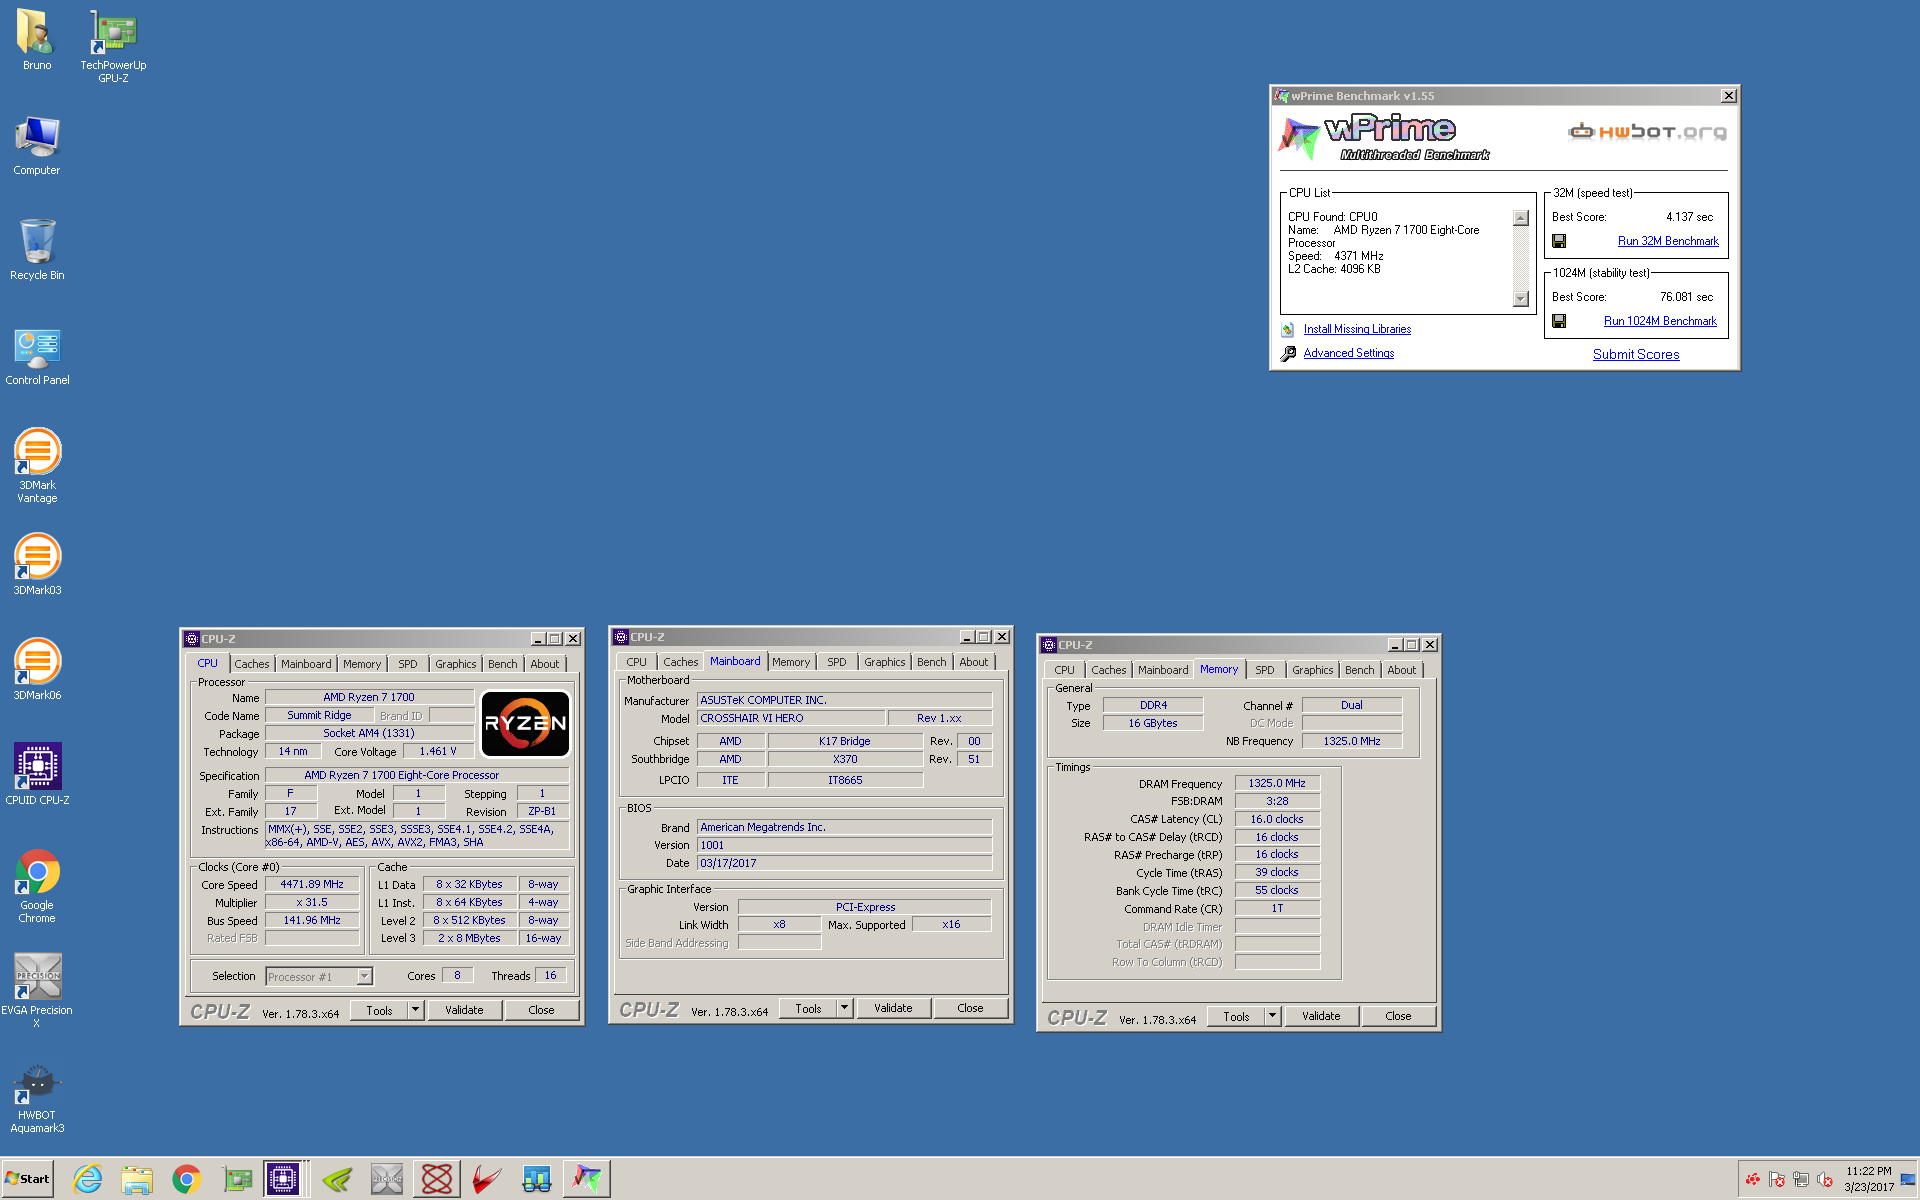This screenshot has width=1920, height=1200.
Task: Open Processor selection dropdown in CPU-Z
Action: (x=319, y=977)
